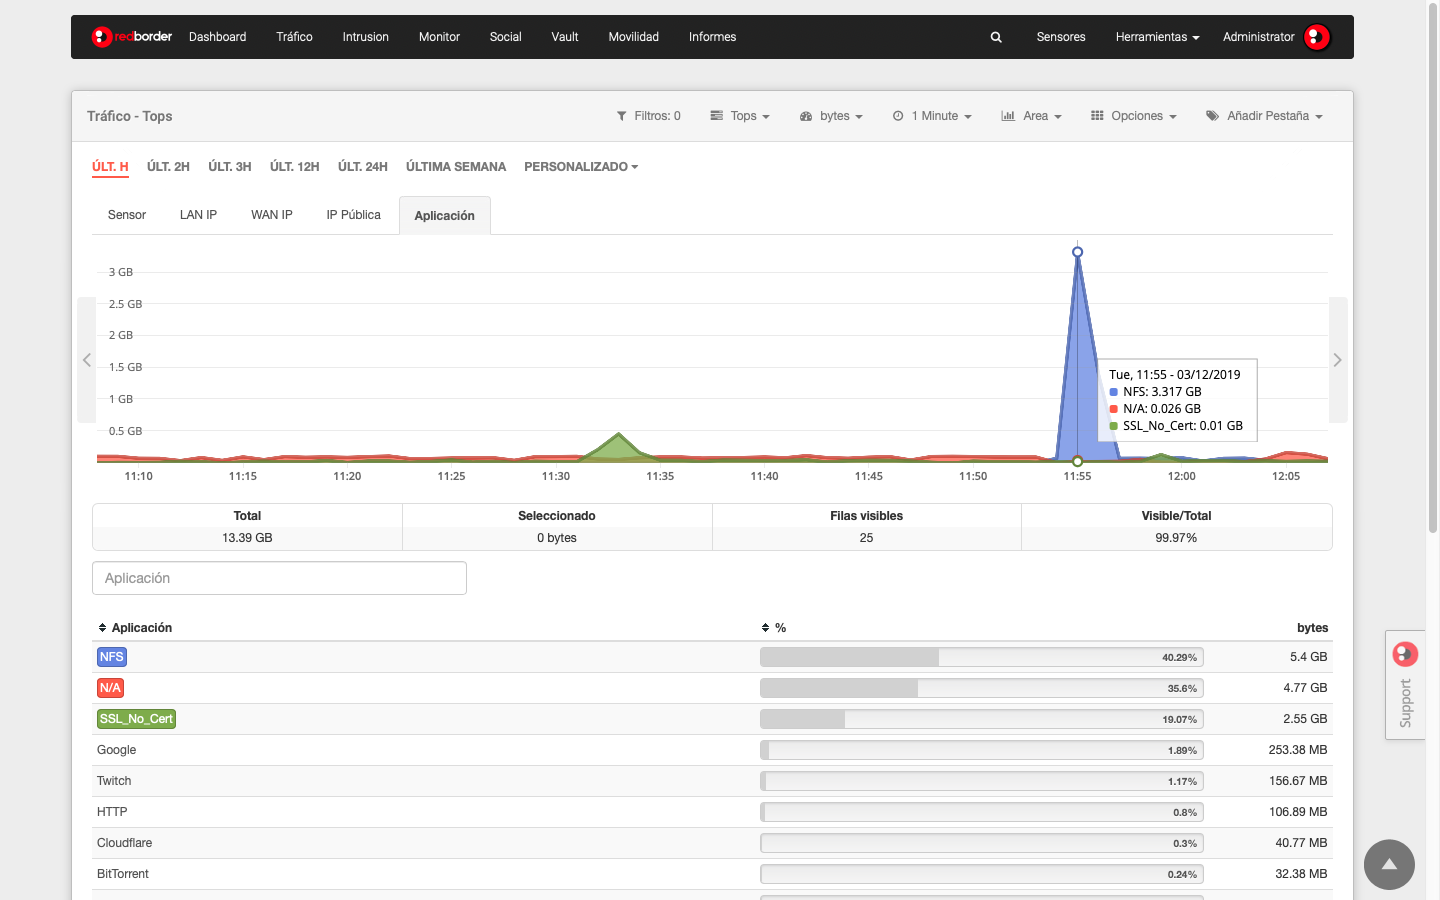Select the ÚLTIMA SEMANA time range
Image resolution: width=1440 pixels, height=900 pixels.
[456, 167]
